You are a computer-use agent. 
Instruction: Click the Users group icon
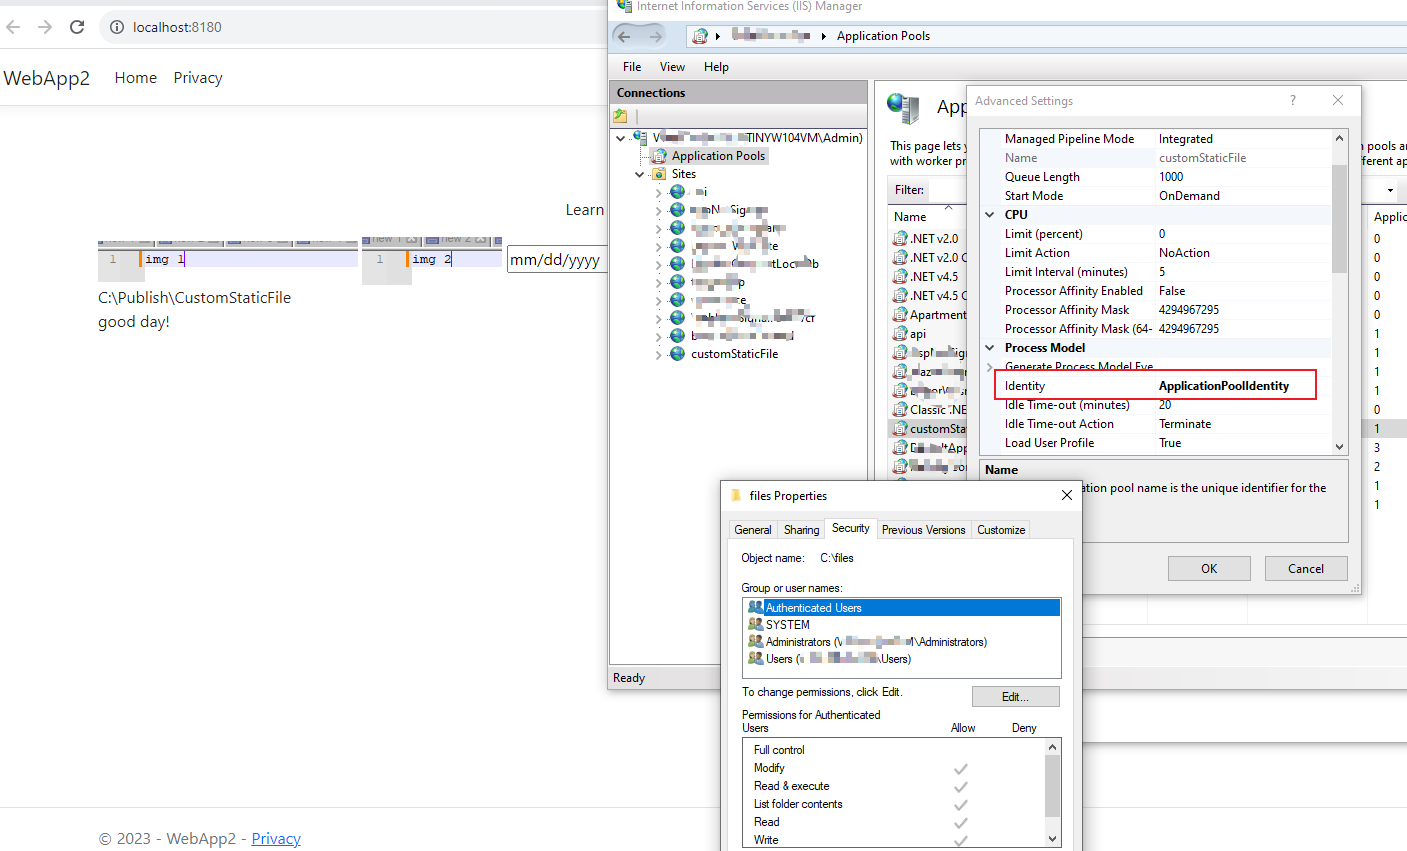pos(756,658)
